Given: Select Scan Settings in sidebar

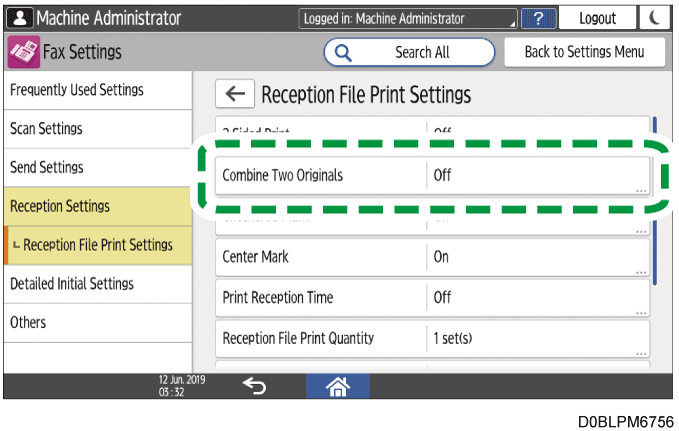Looking at the screenshot, I should [x=95, y=129].
